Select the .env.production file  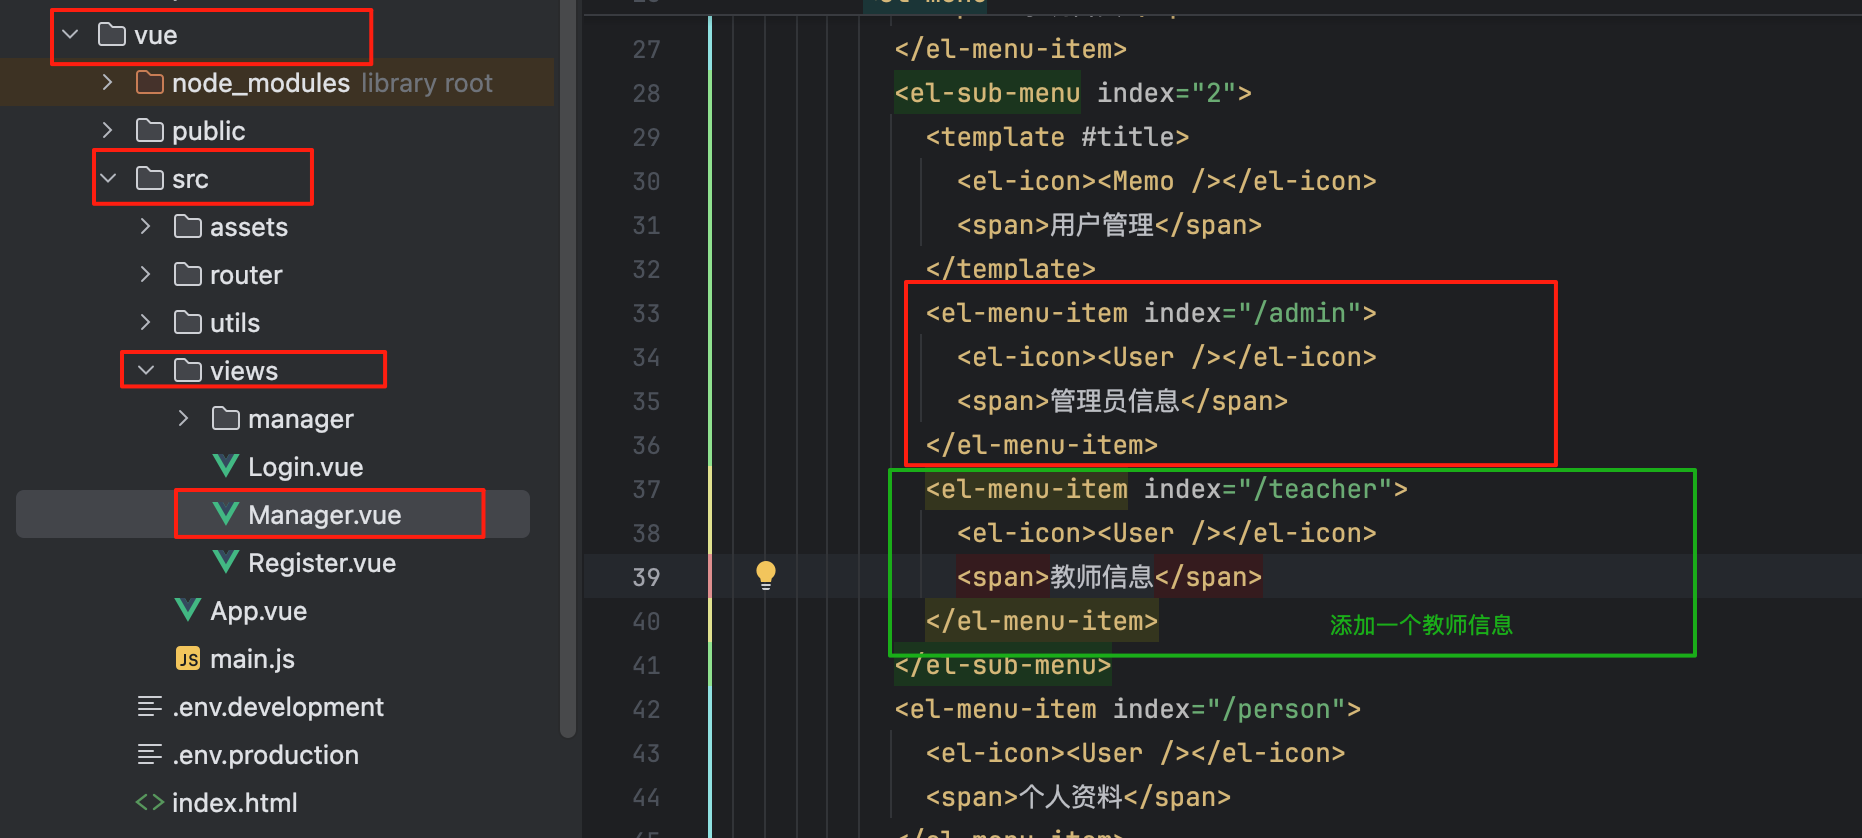pyautogui.click(x=265, y=755)
